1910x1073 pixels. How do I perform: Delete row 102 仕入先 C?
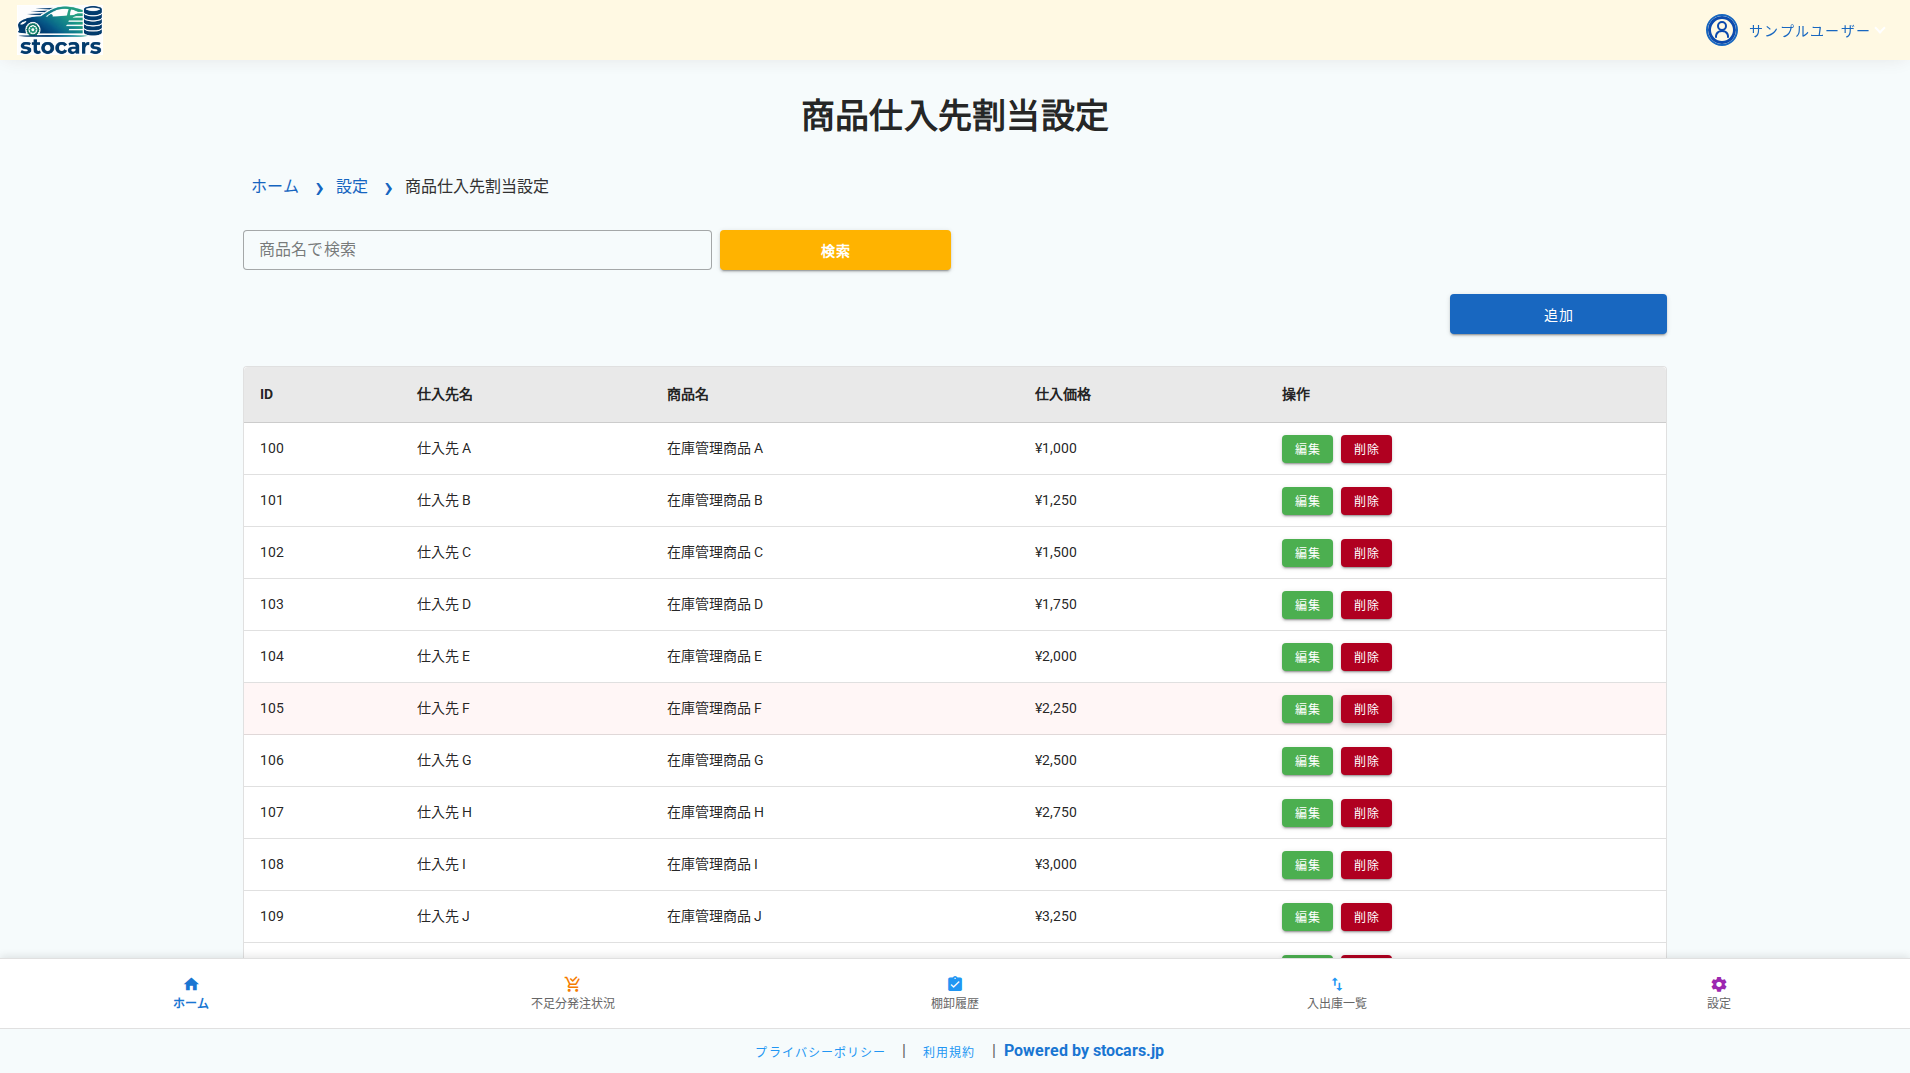point(1366,553)
